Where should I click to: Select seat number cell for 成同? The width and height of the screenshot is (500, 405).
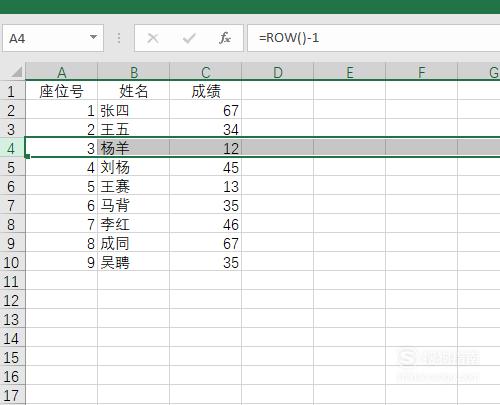tap(62, 243)
